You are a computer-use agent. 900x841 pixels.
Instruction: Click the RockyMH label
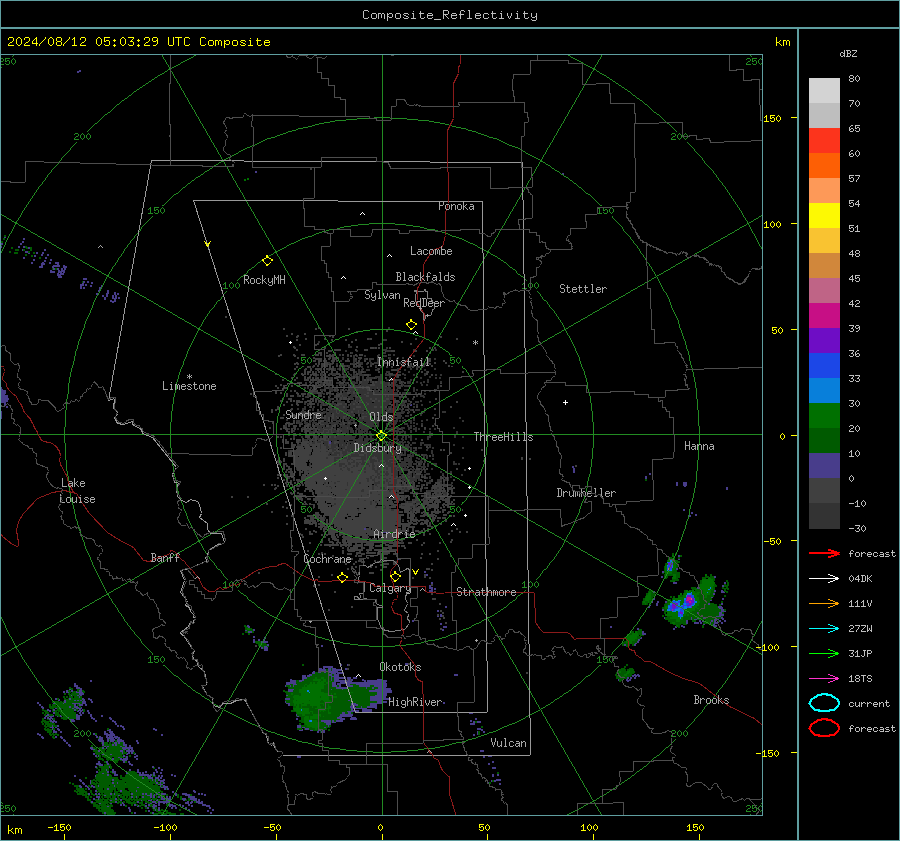tap(264, 280)
